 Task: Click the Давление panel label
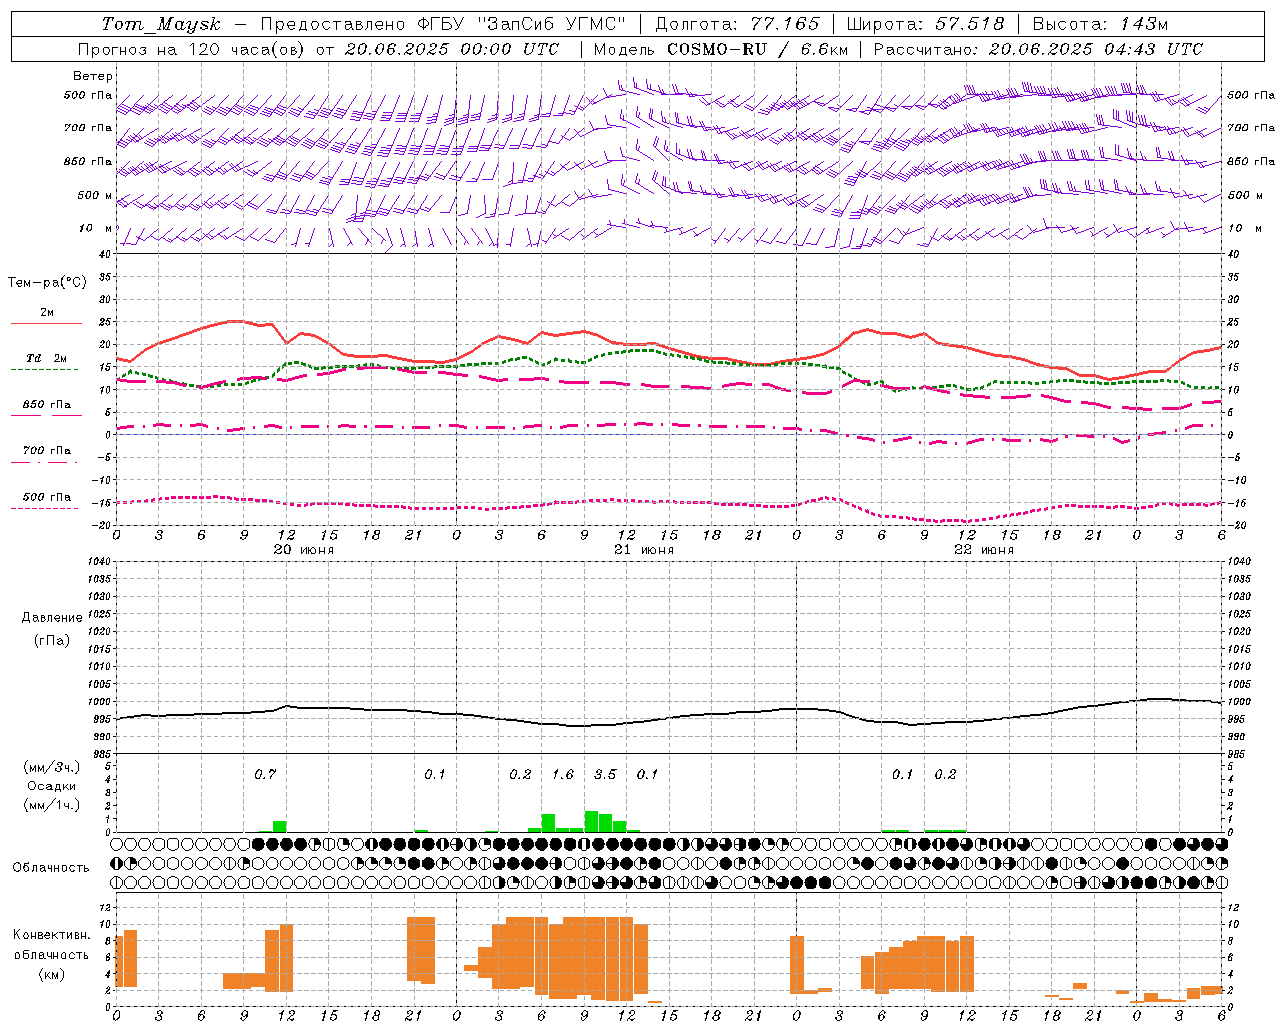point(51,618)
